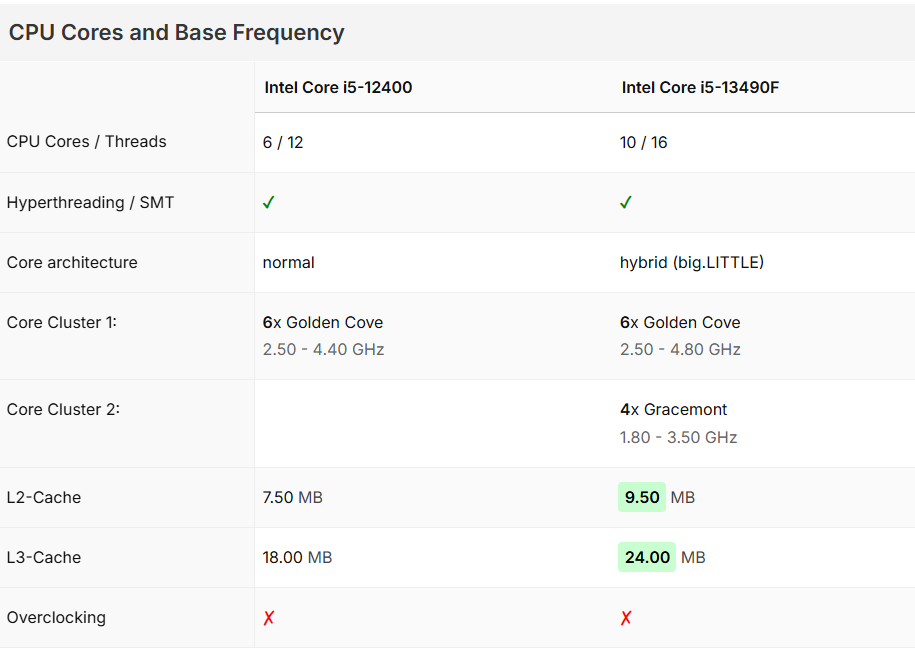Click the red Overclocking X for i5-13490F
The height and width of the screenshot is (667, 915).
tap(626, 618)
